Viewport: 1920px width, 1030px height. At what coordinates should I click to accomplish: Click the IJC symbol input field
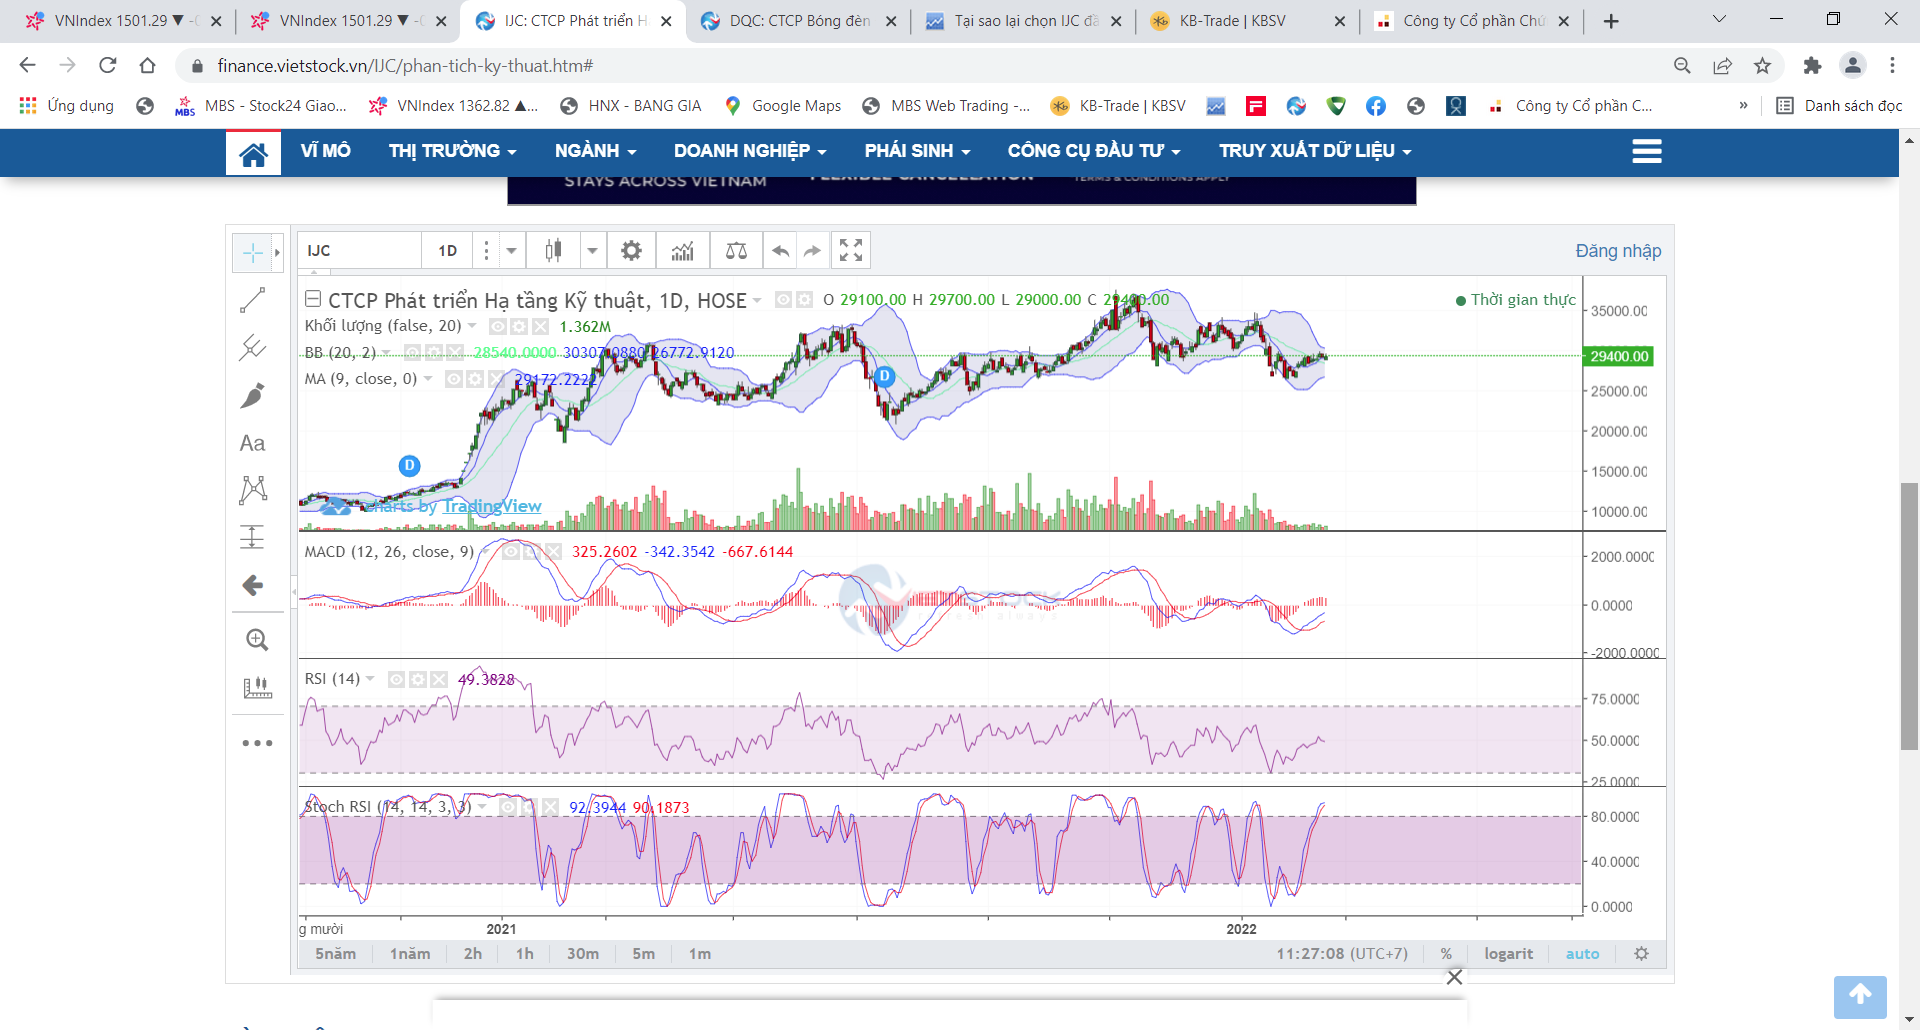coord(360,251)
